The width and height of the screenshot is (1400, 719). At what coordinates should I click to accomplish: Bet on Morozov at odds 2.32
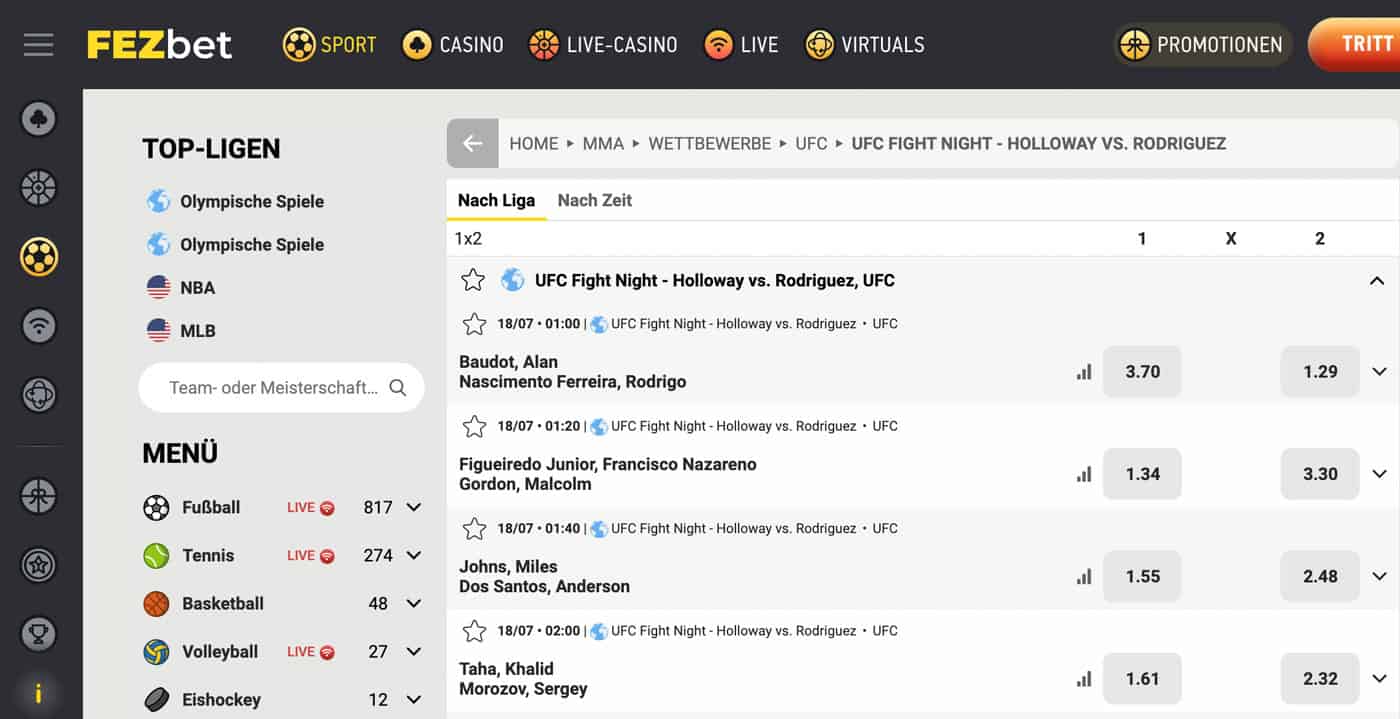point(1320,679)
